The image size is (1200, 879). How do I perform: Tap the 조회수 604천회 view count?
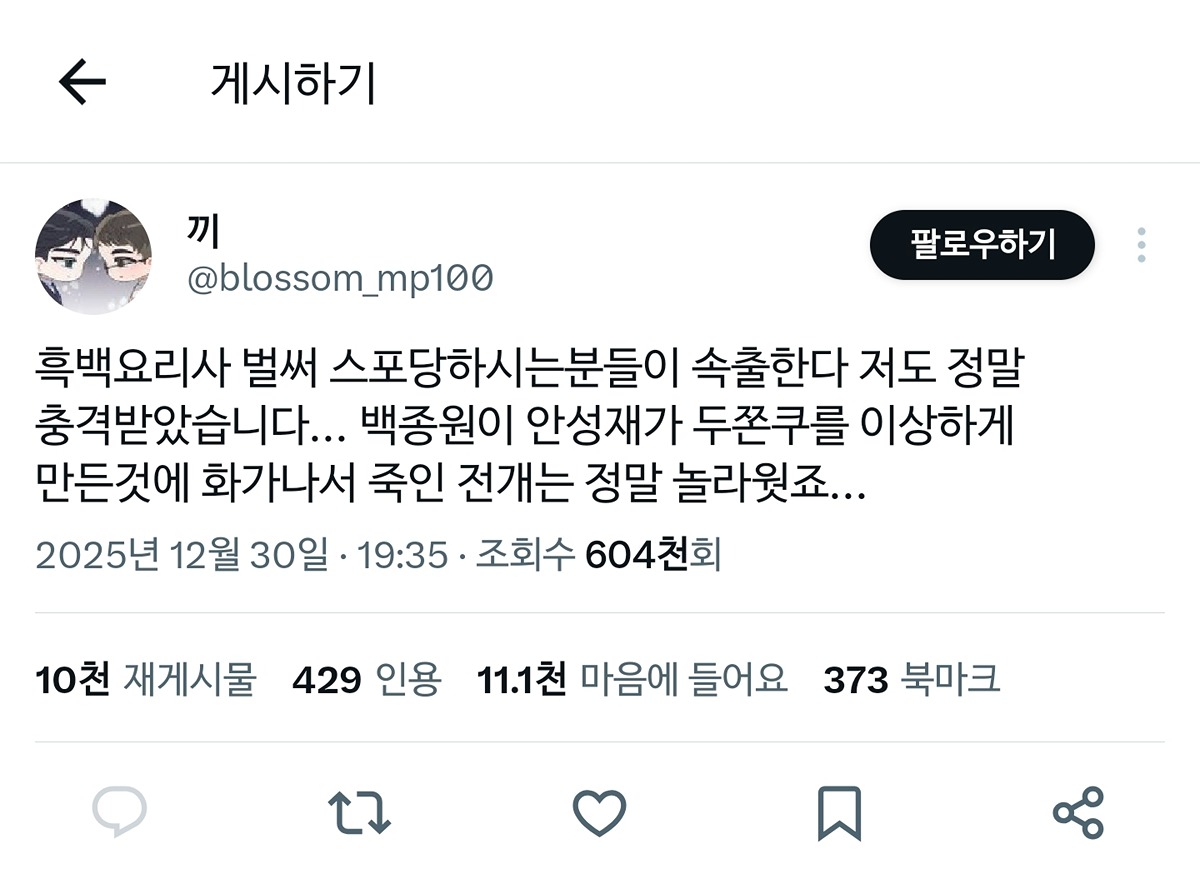pyautogui.click(x=597, y=554)
